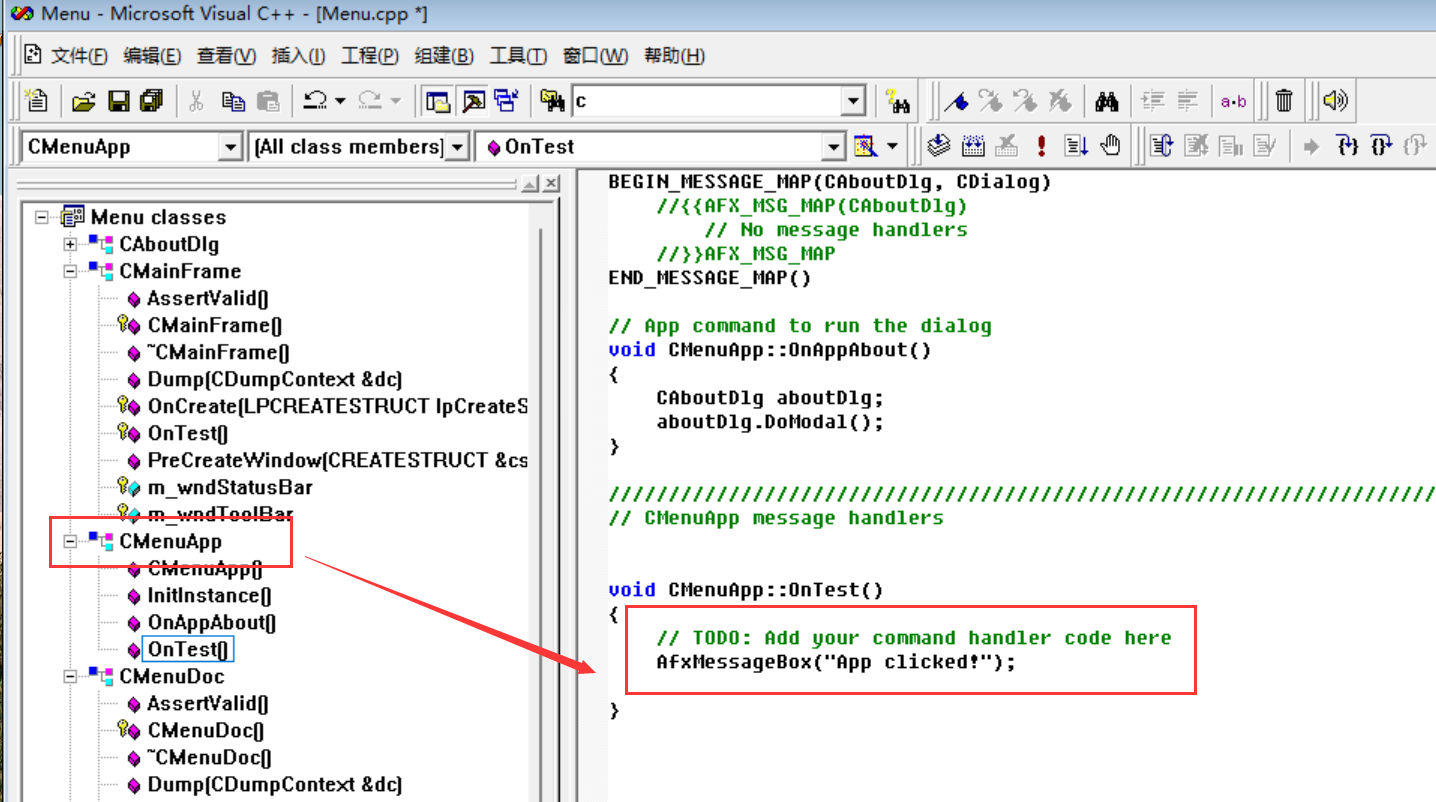Toggle the Output window button

point(473,101)
